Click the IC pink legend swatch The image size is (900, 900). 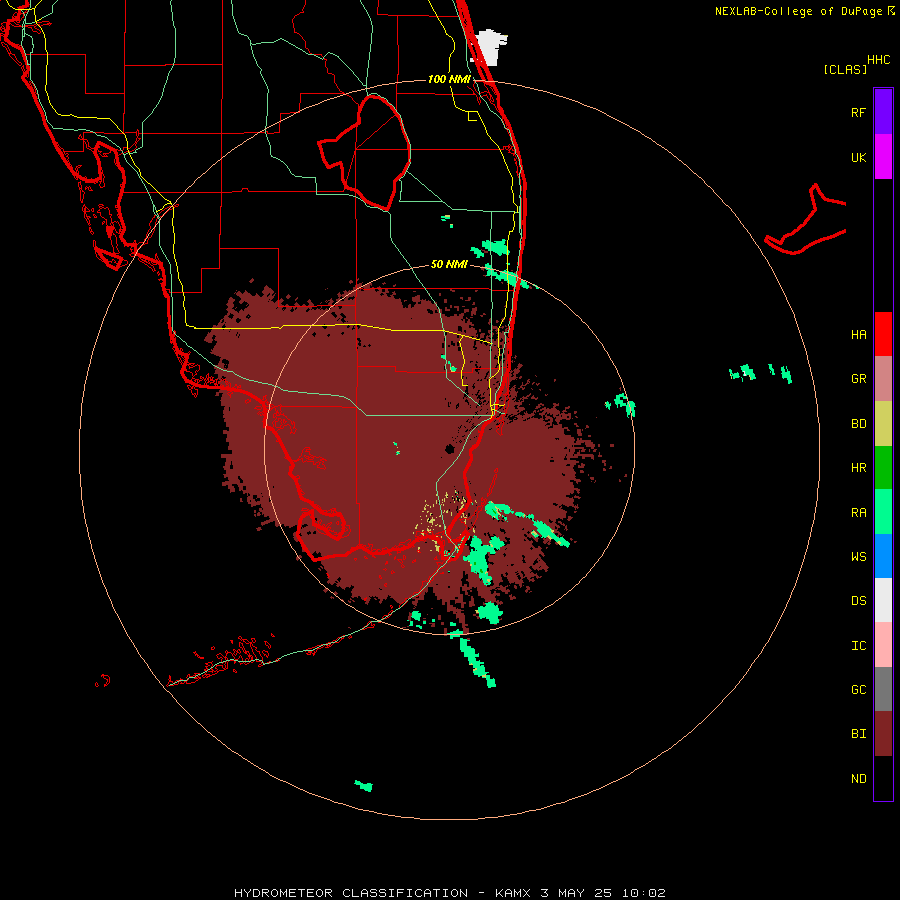coord(883,645)
